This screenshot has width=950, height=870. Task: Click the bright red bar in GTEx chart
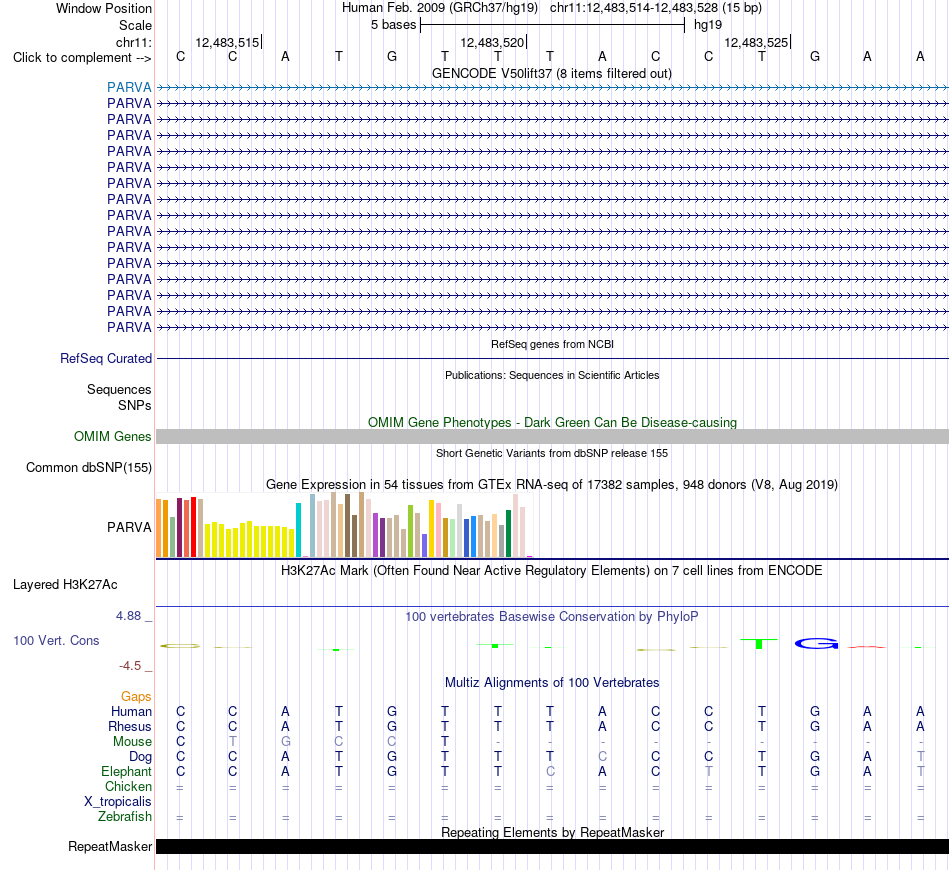[x=193, y=527]
